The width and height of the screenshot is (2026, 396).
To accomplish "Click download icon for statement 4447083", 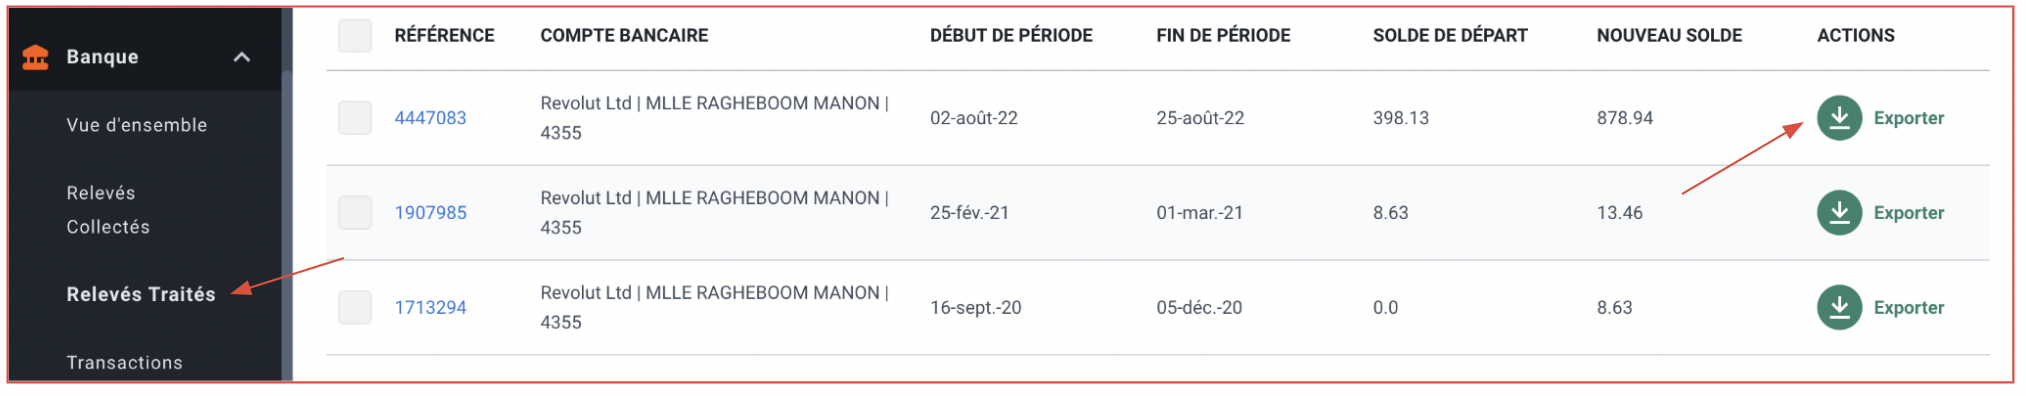I will (1839, 118).
